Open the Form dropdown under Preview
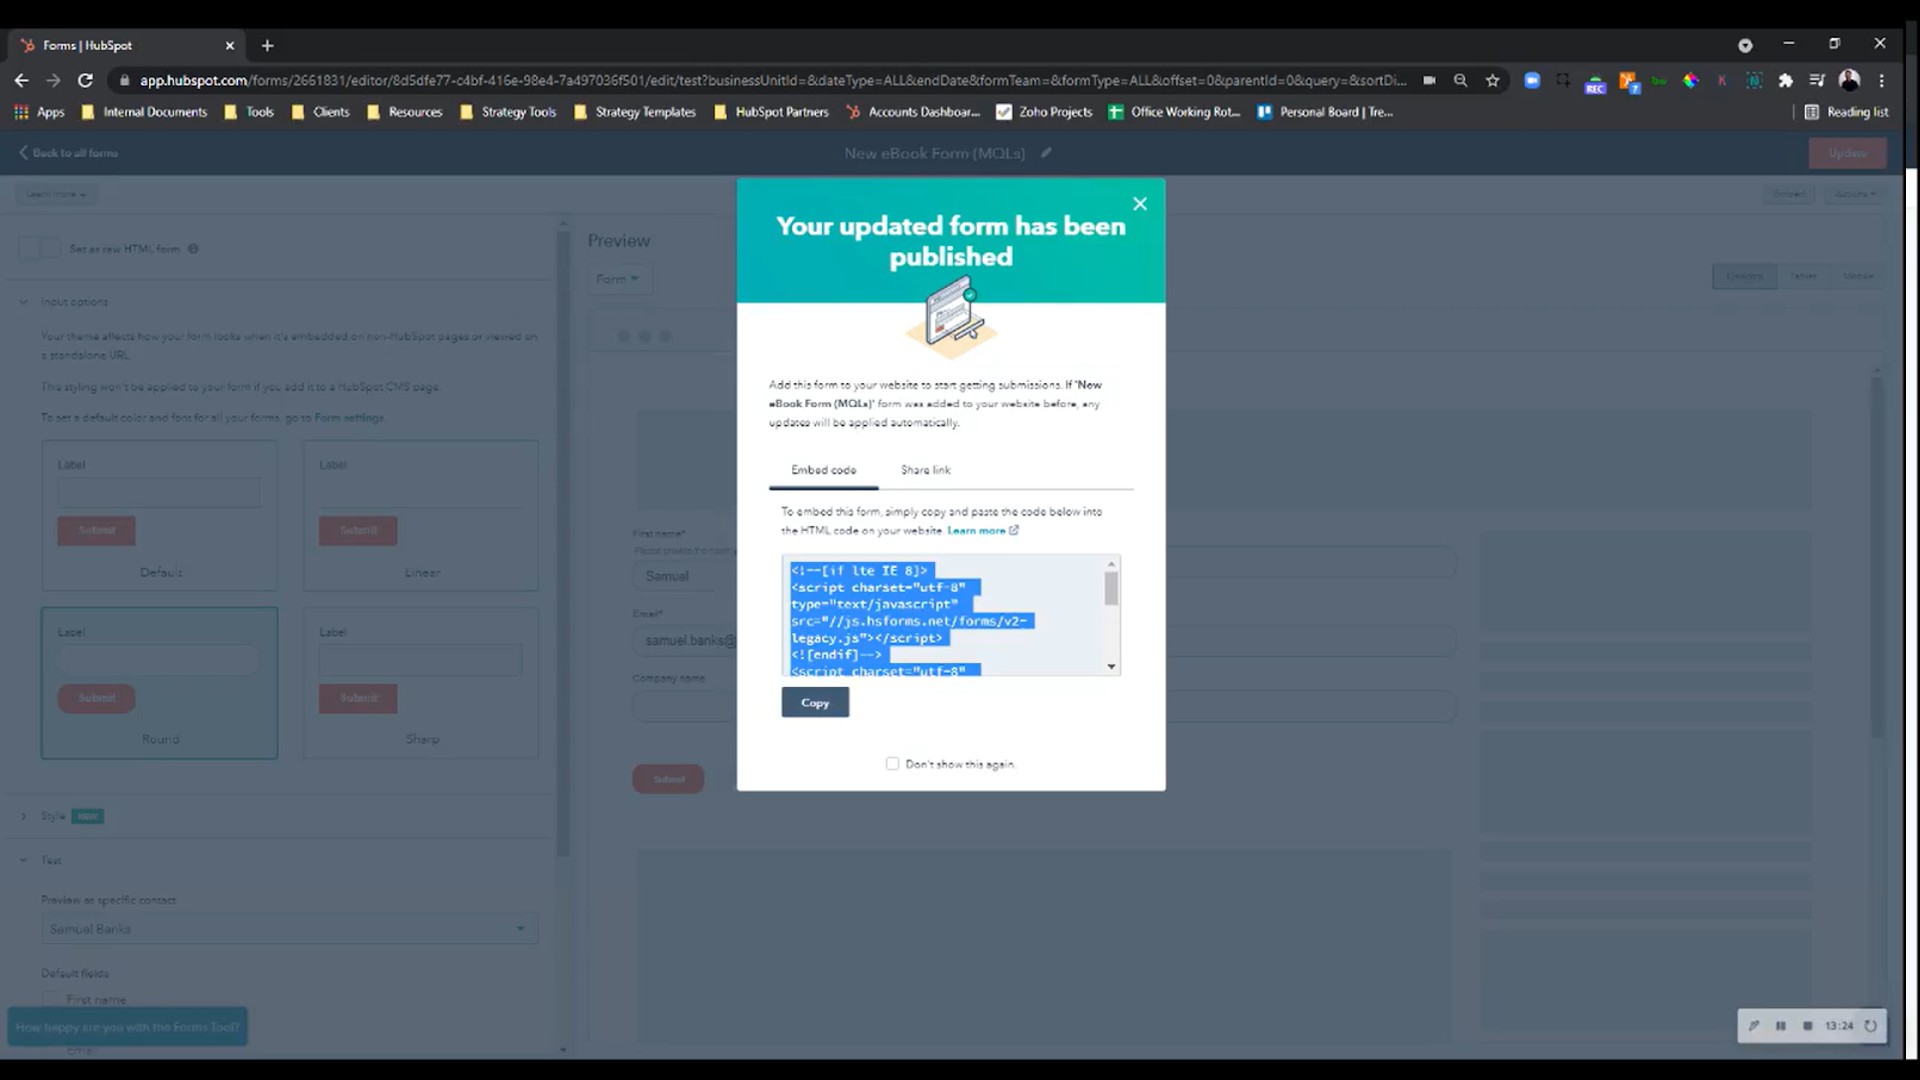 (618, 279)
